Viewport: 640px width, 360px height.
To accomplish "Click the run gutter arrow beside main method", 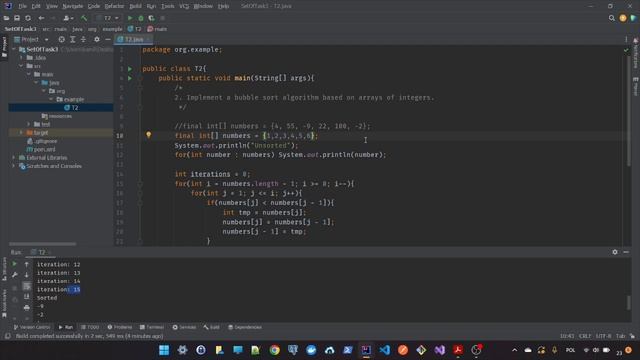I will click(130, 78).
